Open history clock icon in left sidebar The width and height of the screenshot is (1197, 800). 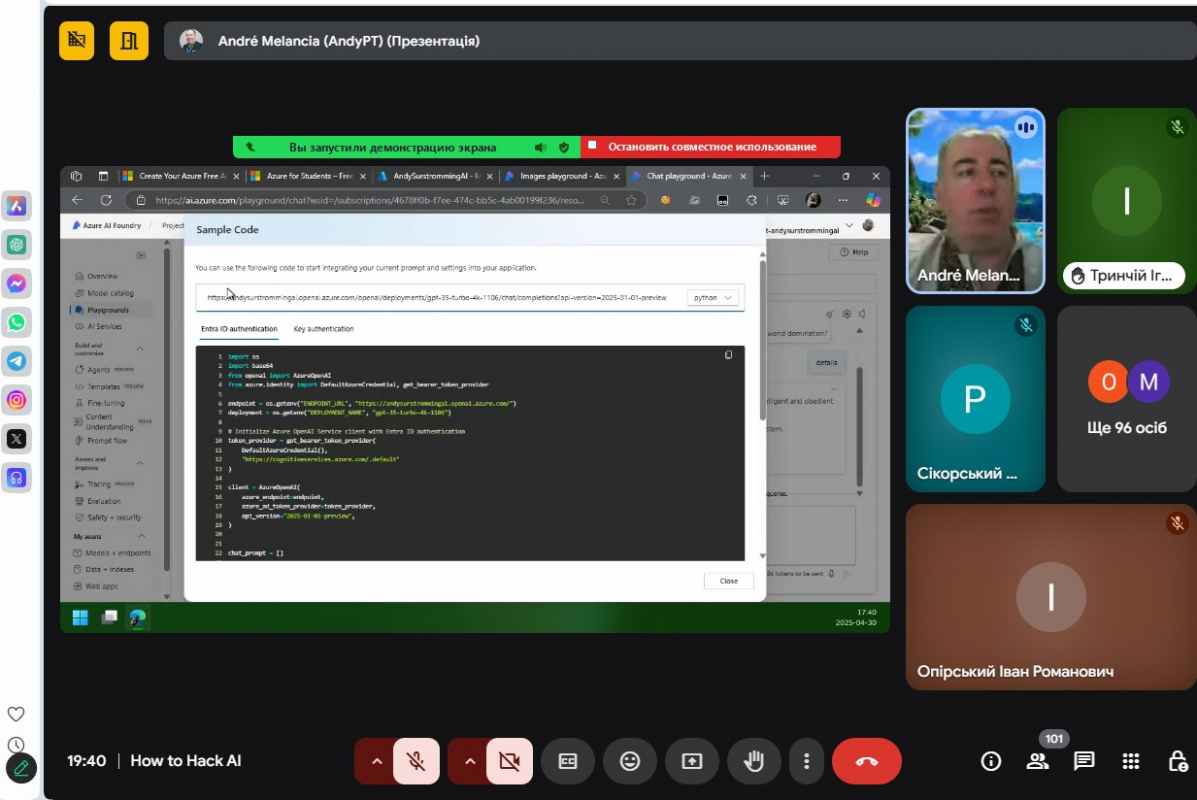(x=15, y=745)
